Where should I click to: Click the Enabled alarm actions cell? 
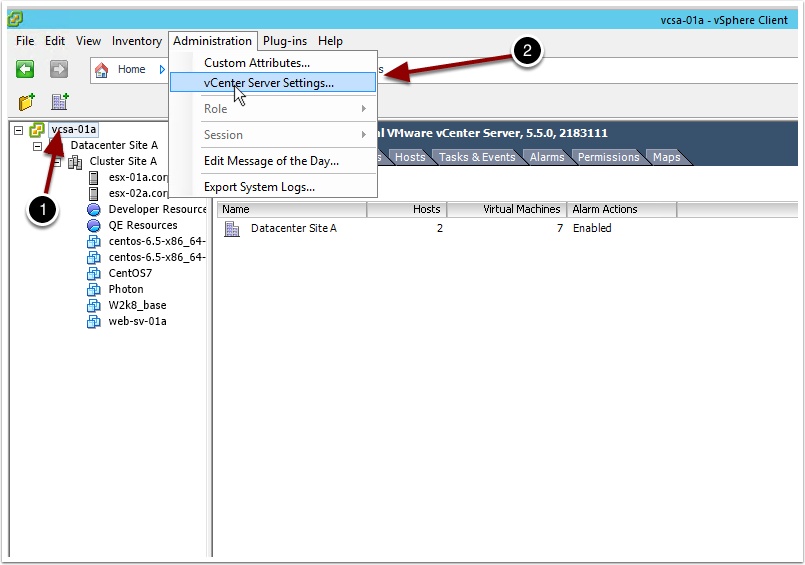pyautogui.click(x=592, y=228)
